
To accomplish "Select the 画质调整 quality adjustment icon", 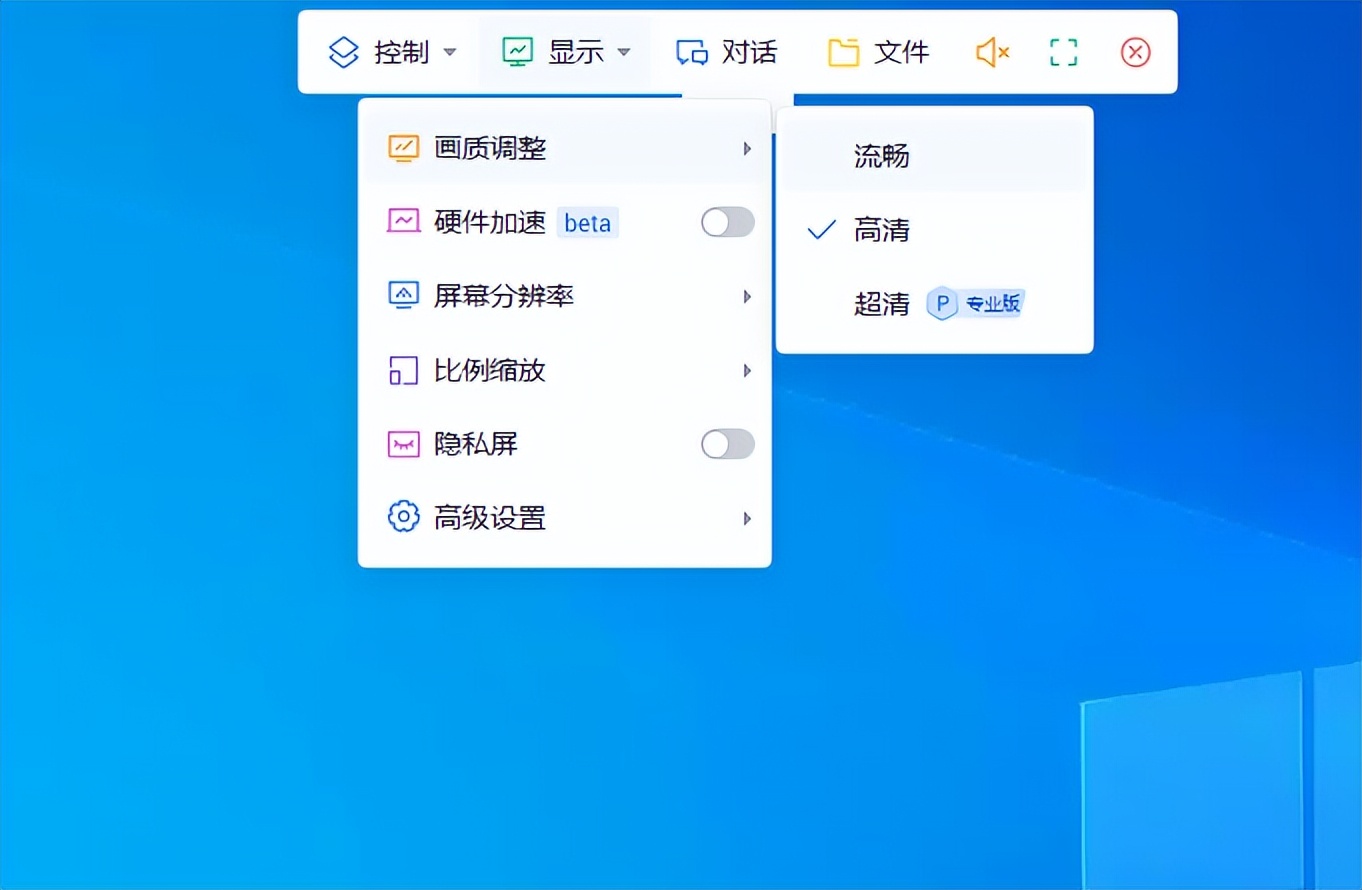I will [402, 147].
